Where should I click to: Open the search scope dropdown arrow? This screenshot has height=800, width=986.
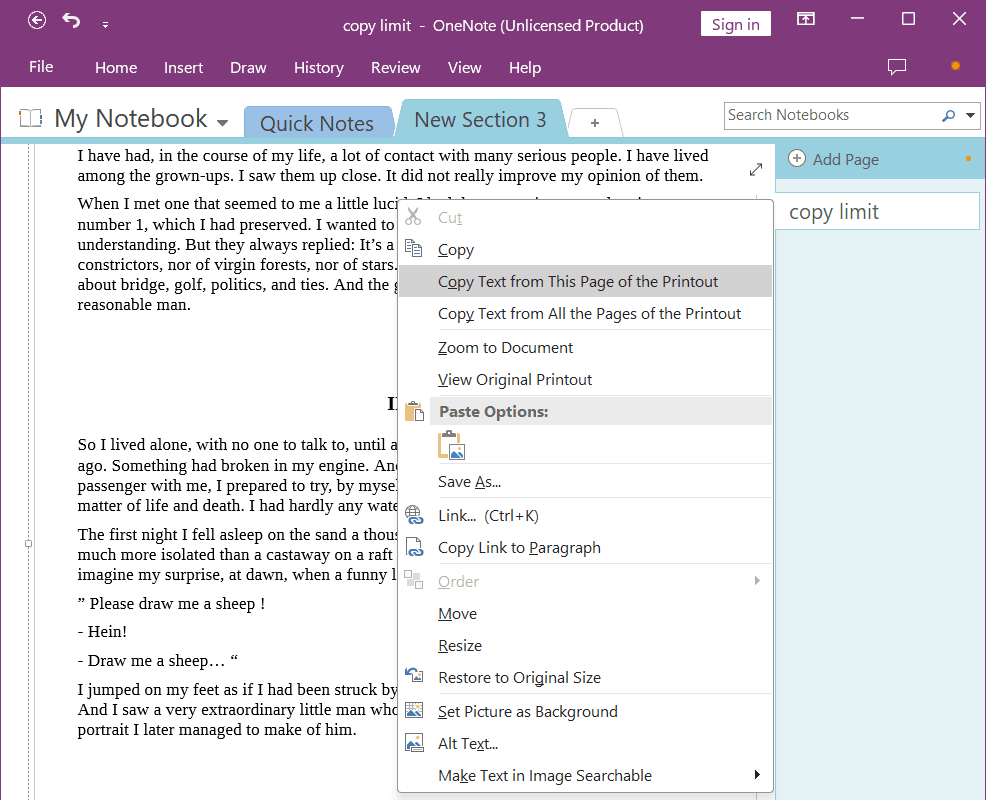click(970, 115)
